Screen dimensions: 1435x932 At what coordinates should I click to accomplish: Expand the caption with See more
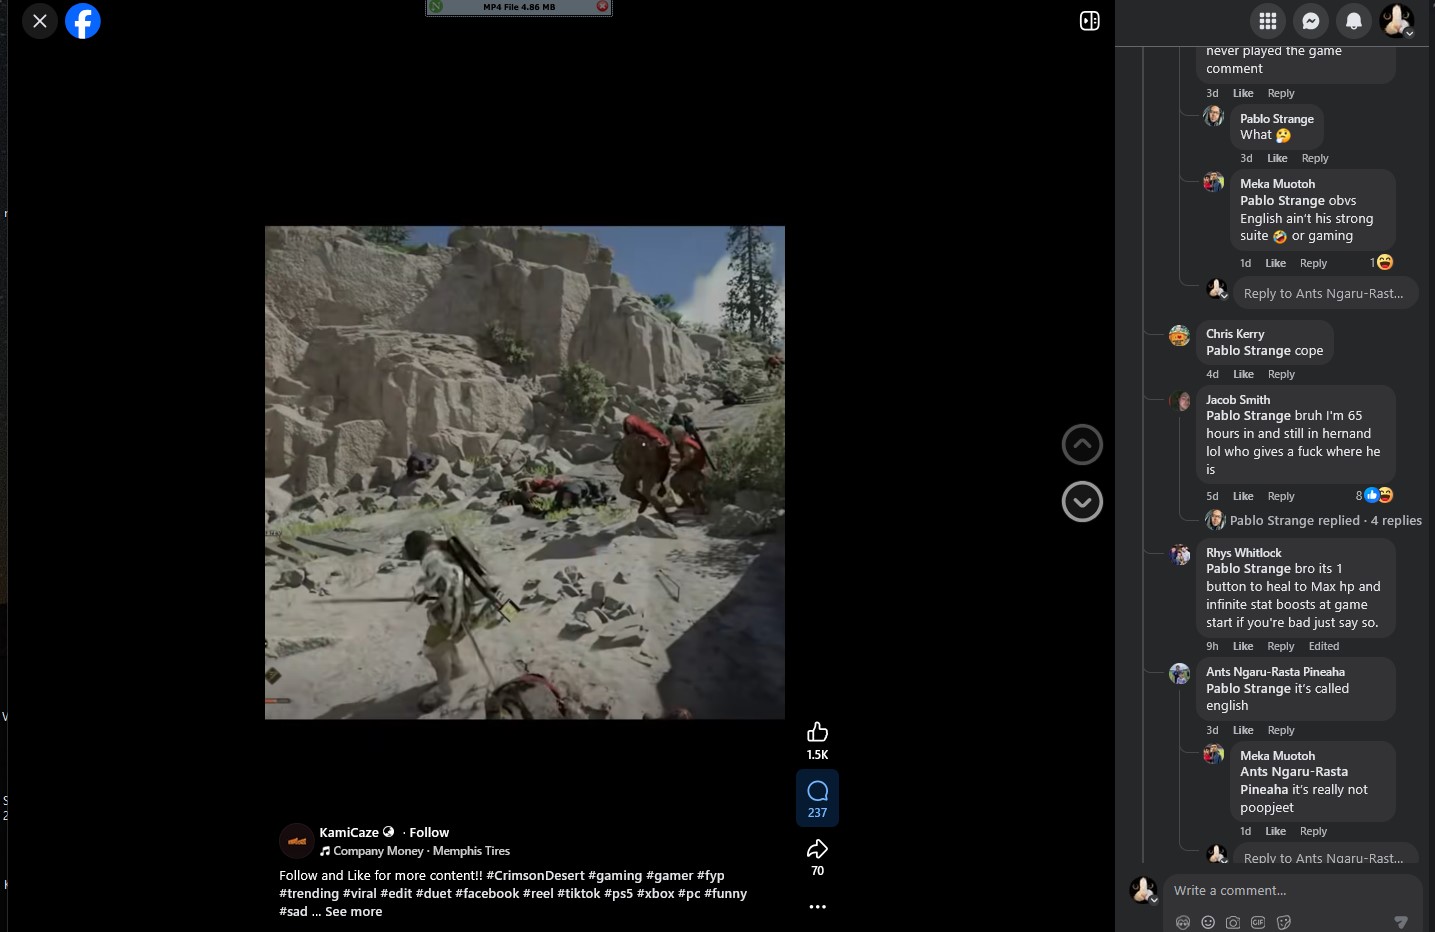[354, 912]
